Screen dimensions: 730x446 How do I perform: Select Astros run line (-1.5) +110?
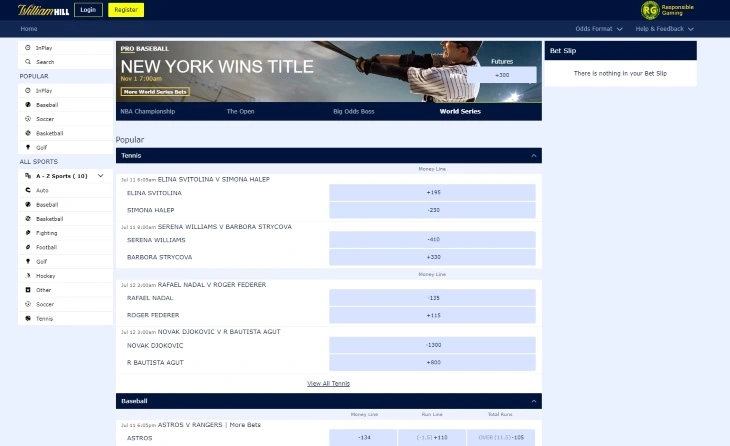tap(432, 438)
